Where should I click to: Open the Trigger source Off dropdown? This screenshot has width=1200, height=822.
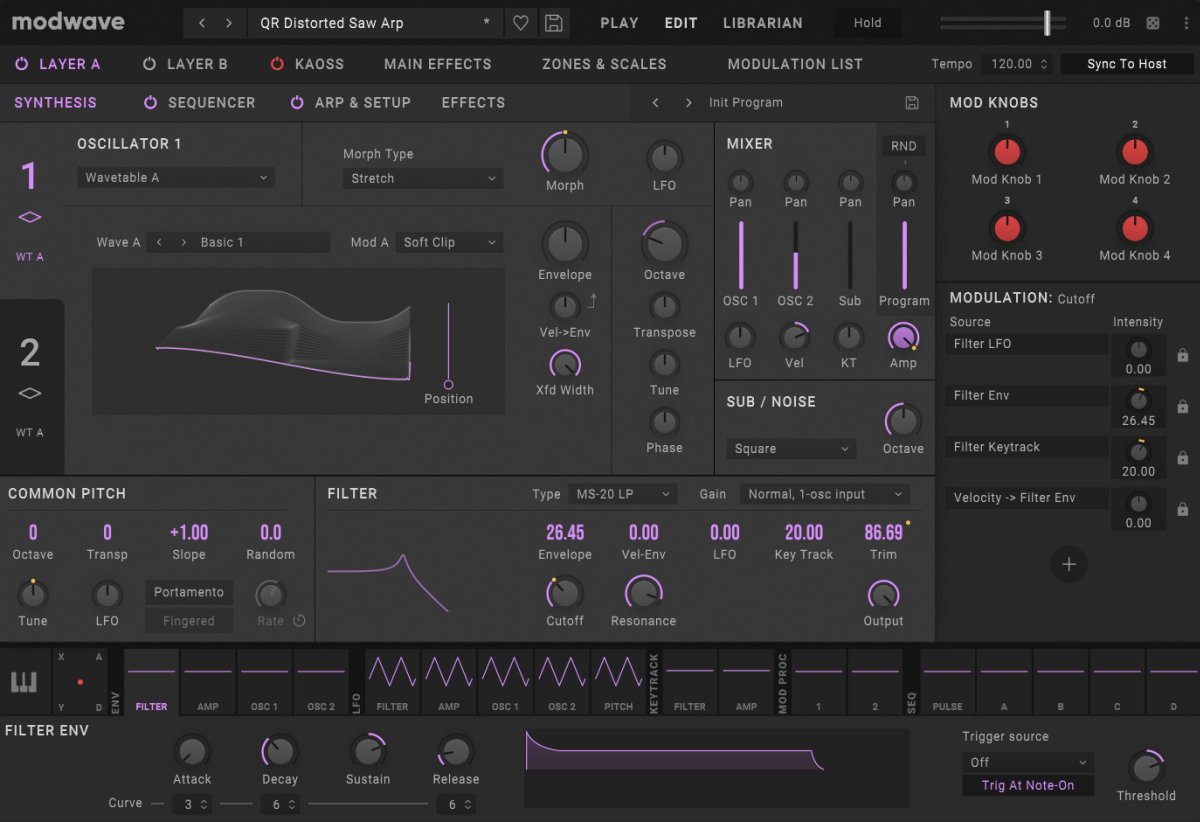(x=1028, y=762)
